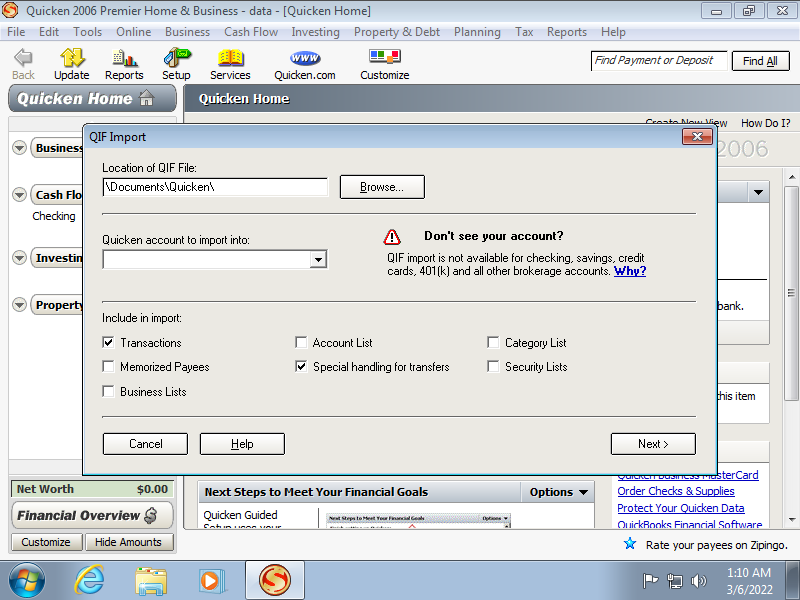The image size is (800, 600).
Task: Click the Quicken Home house icon
Action: click(147, 99)
